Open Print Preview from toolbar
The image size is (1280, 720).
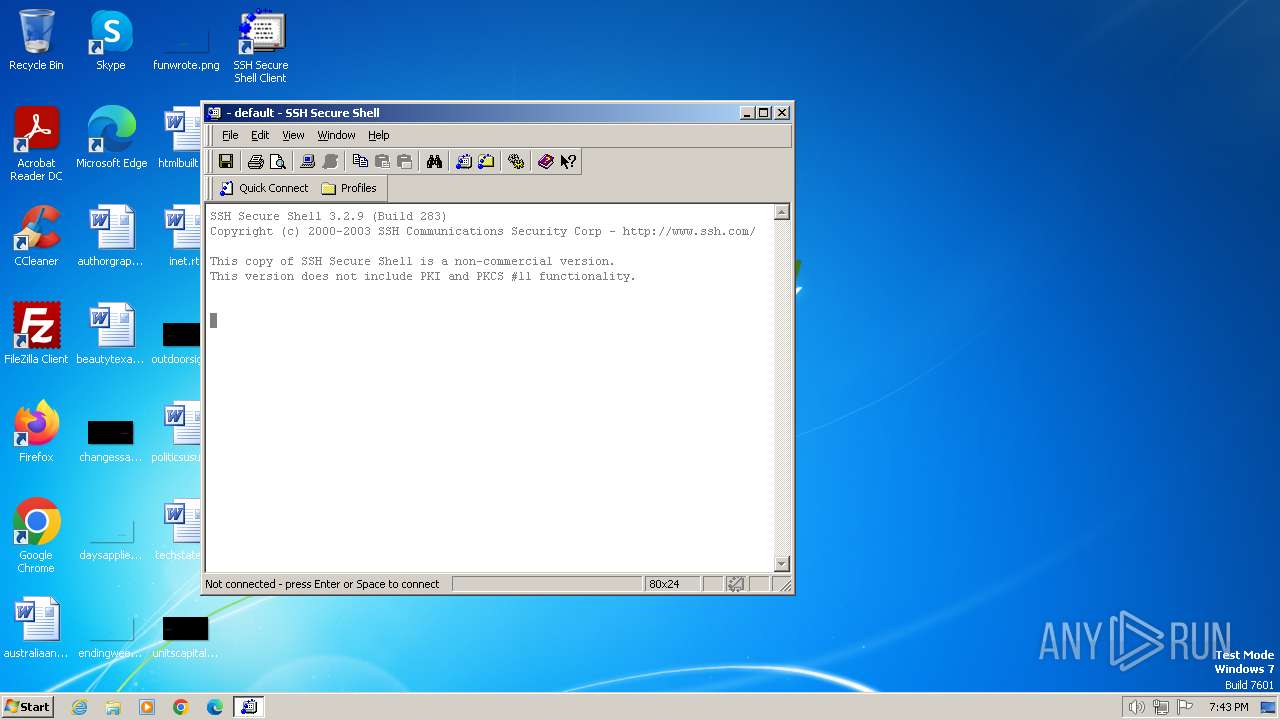[x=278, y=161]
